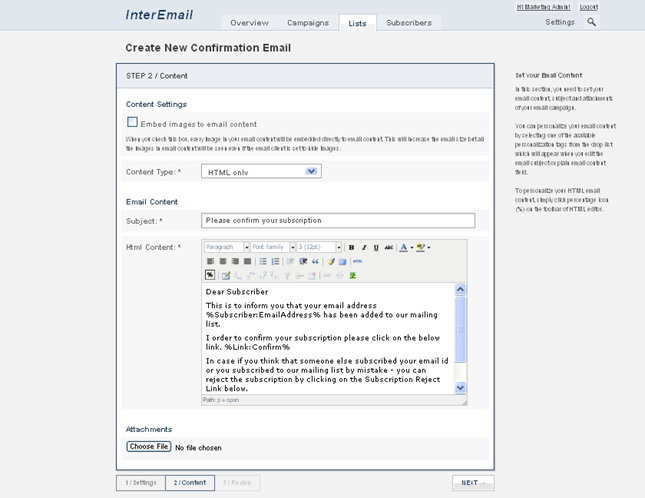Viewport: 645px width, 498px height.
Task: Click the strikethrough icon in the editor
Action: click(388, 247)
